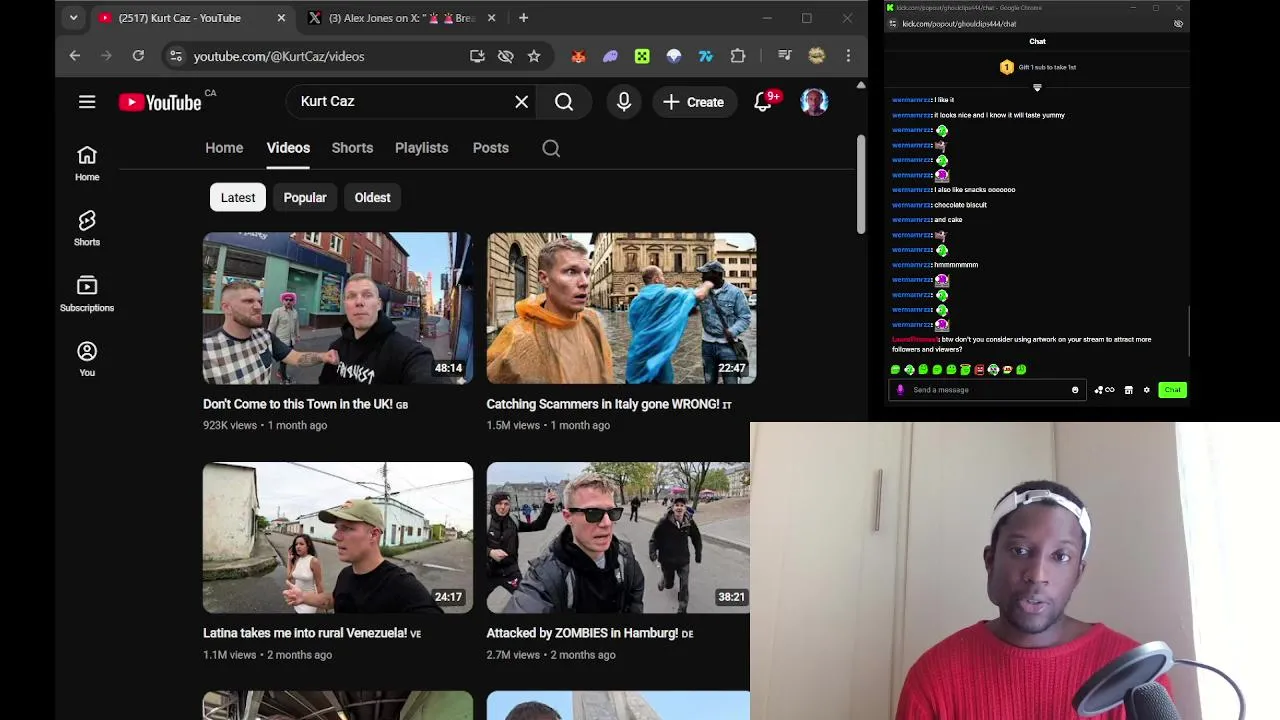Image resolution: width=1280 pixels, height=720 pixels.
Task: Expand the gift sub leaderboard arrow in Kick
Action: (1037, 88)
